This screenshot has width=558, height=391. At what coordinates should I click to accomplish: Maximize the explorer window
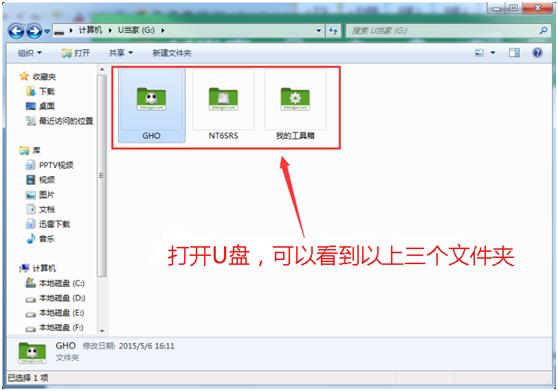[x=513, y=8]
